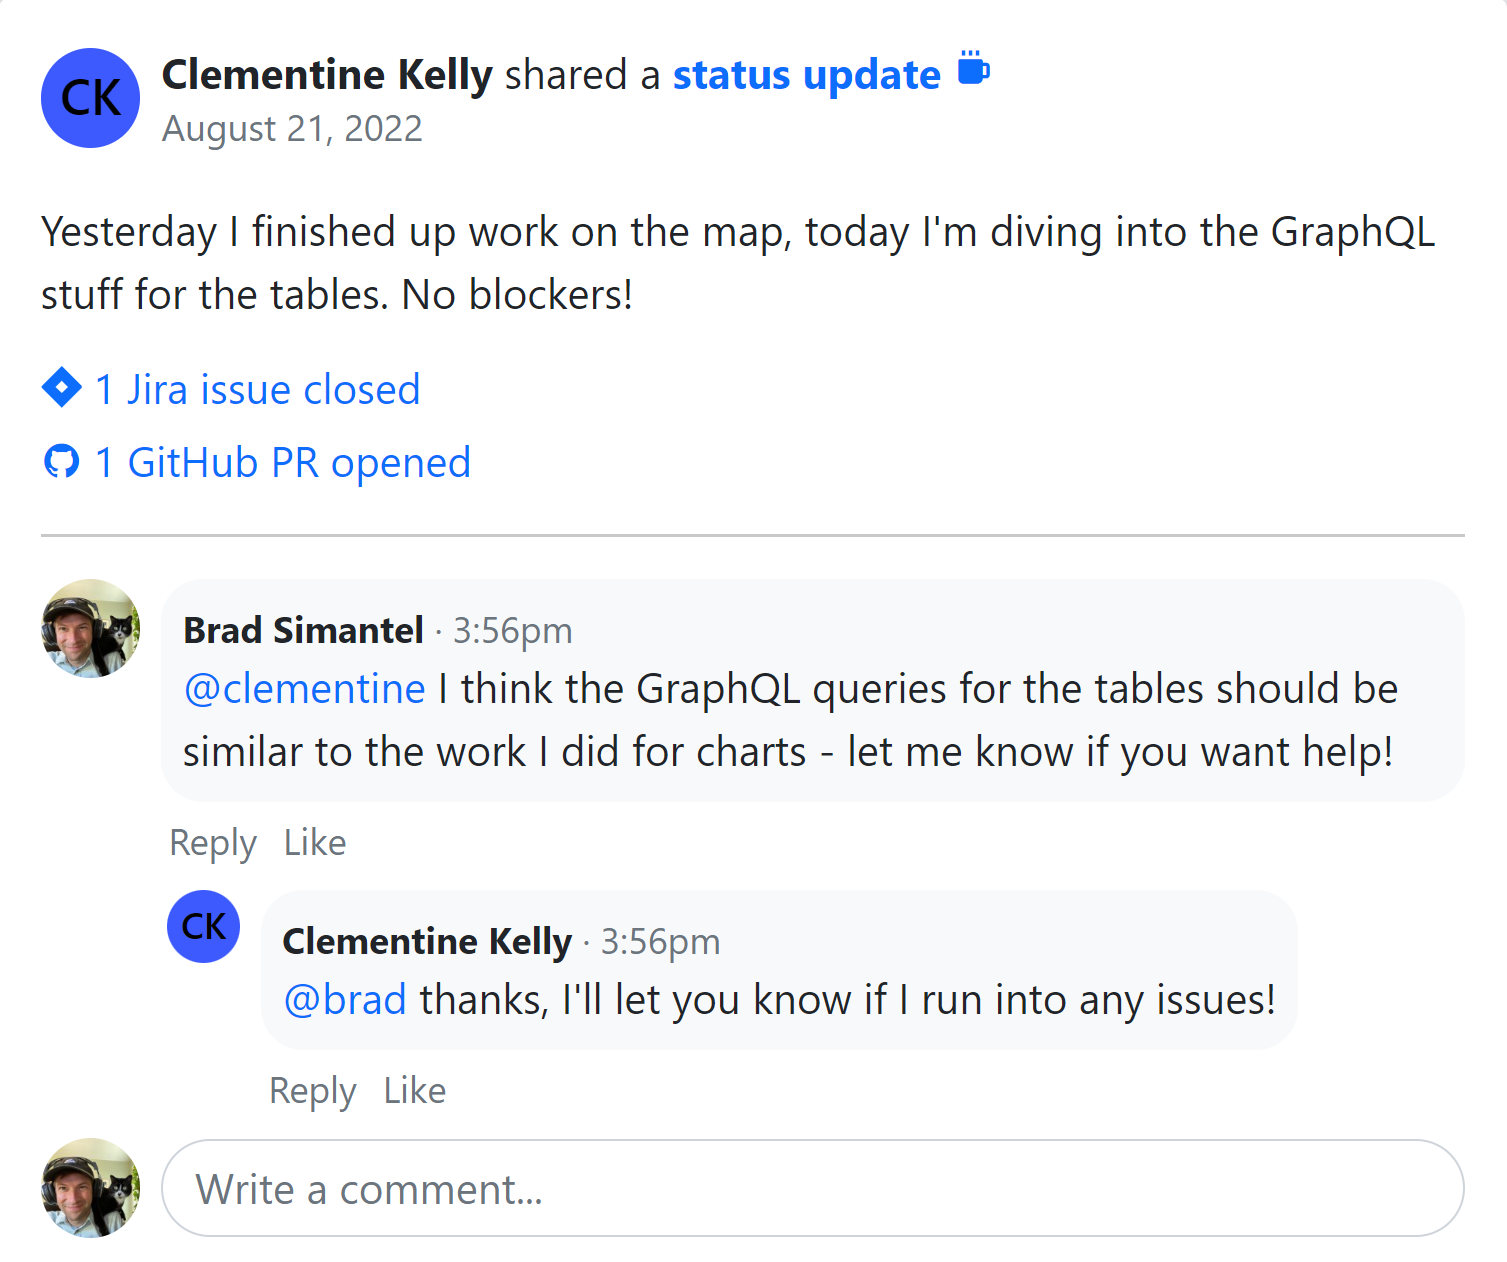The width and height of the screenshot is (1507, 1262).
Task: Reply to Brad Simantel's comment
Action: (x=213, y=843)
